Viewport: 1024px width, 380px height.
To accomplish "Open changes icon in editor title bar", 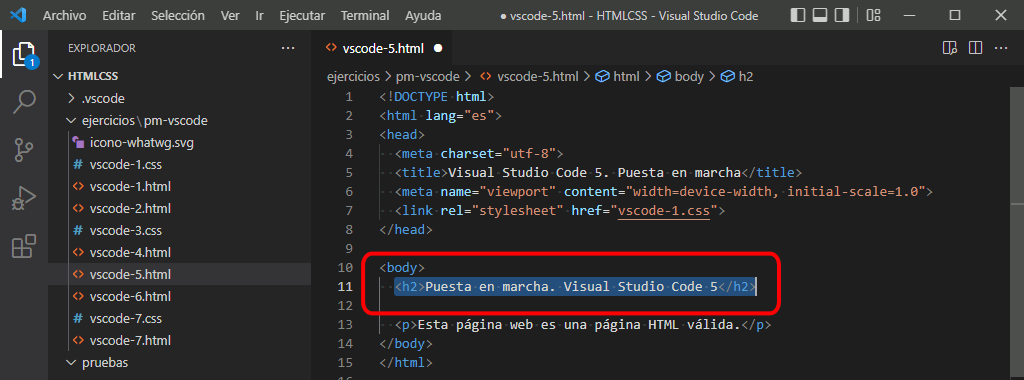I will (950, 48).
